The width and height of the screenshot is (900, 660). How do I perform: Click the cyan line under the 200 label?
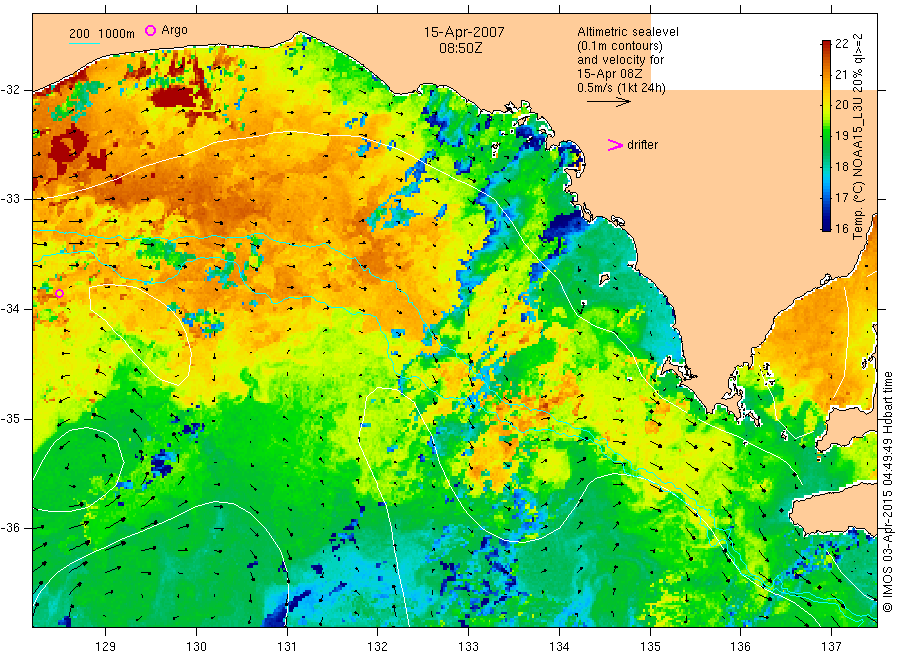pos(84,43)
